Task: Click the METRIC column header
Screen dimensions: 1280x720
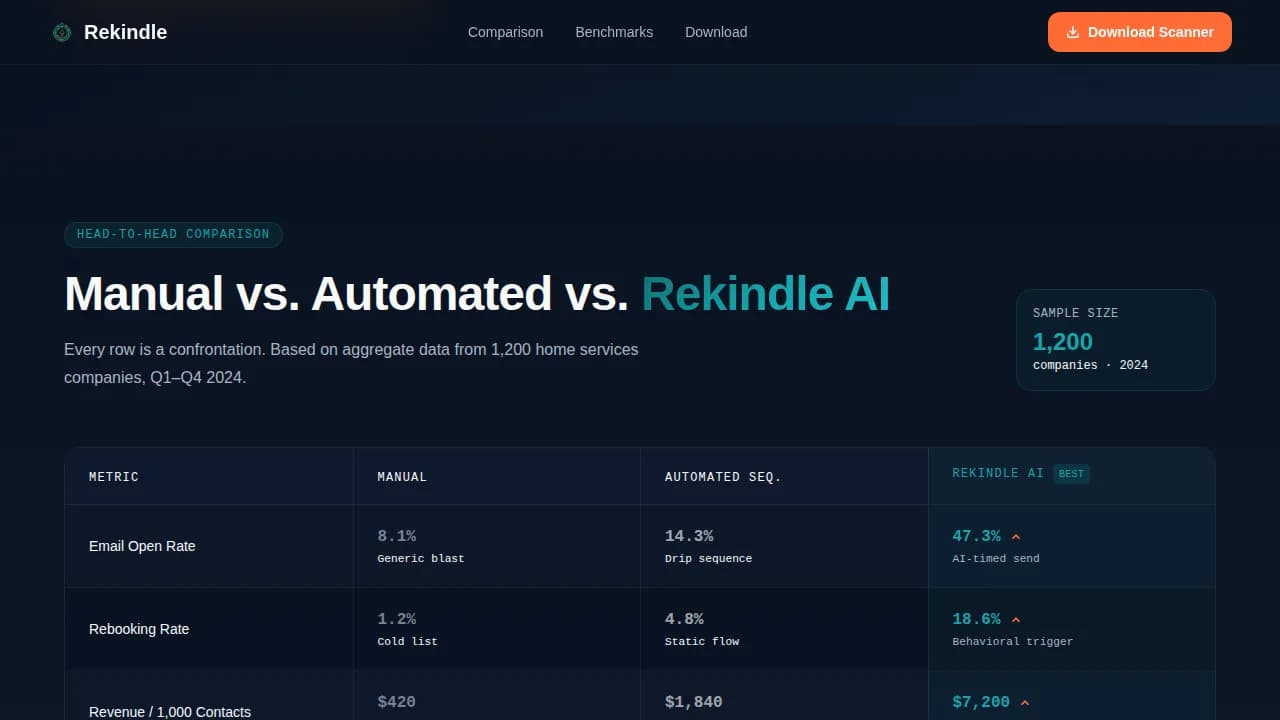Action: click(x=113, y=477)
